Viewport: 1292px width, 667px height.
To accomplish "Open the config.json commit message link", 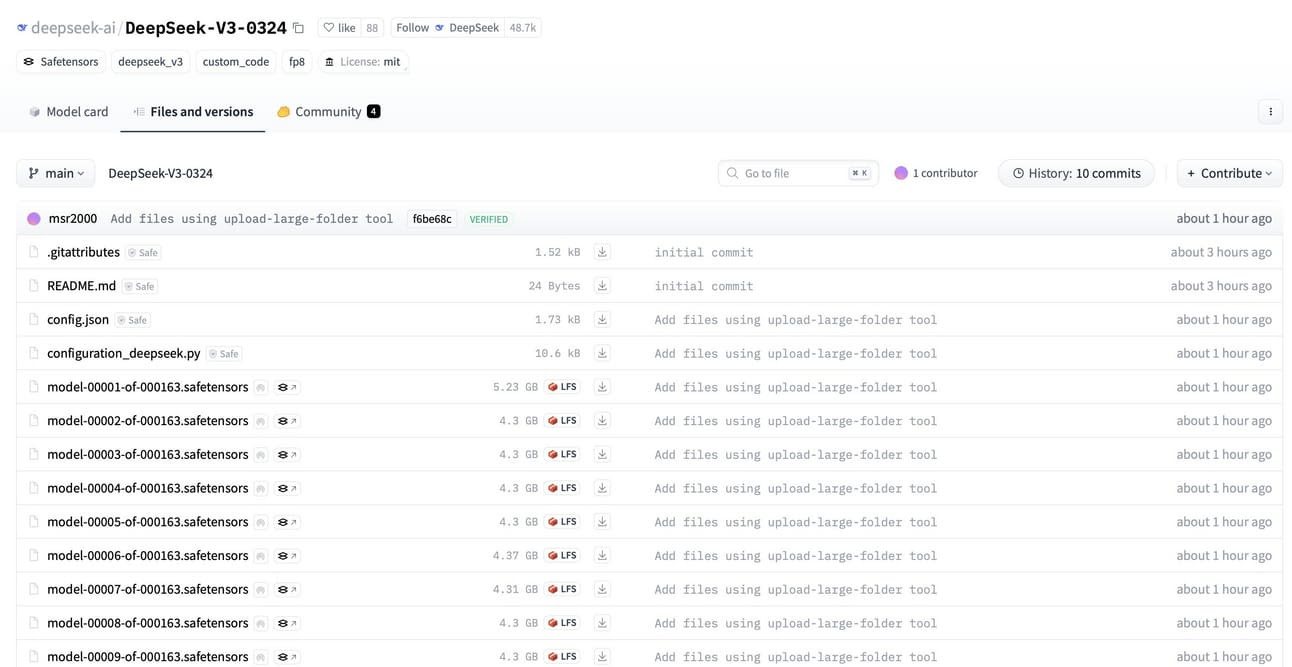I will 796,320.
